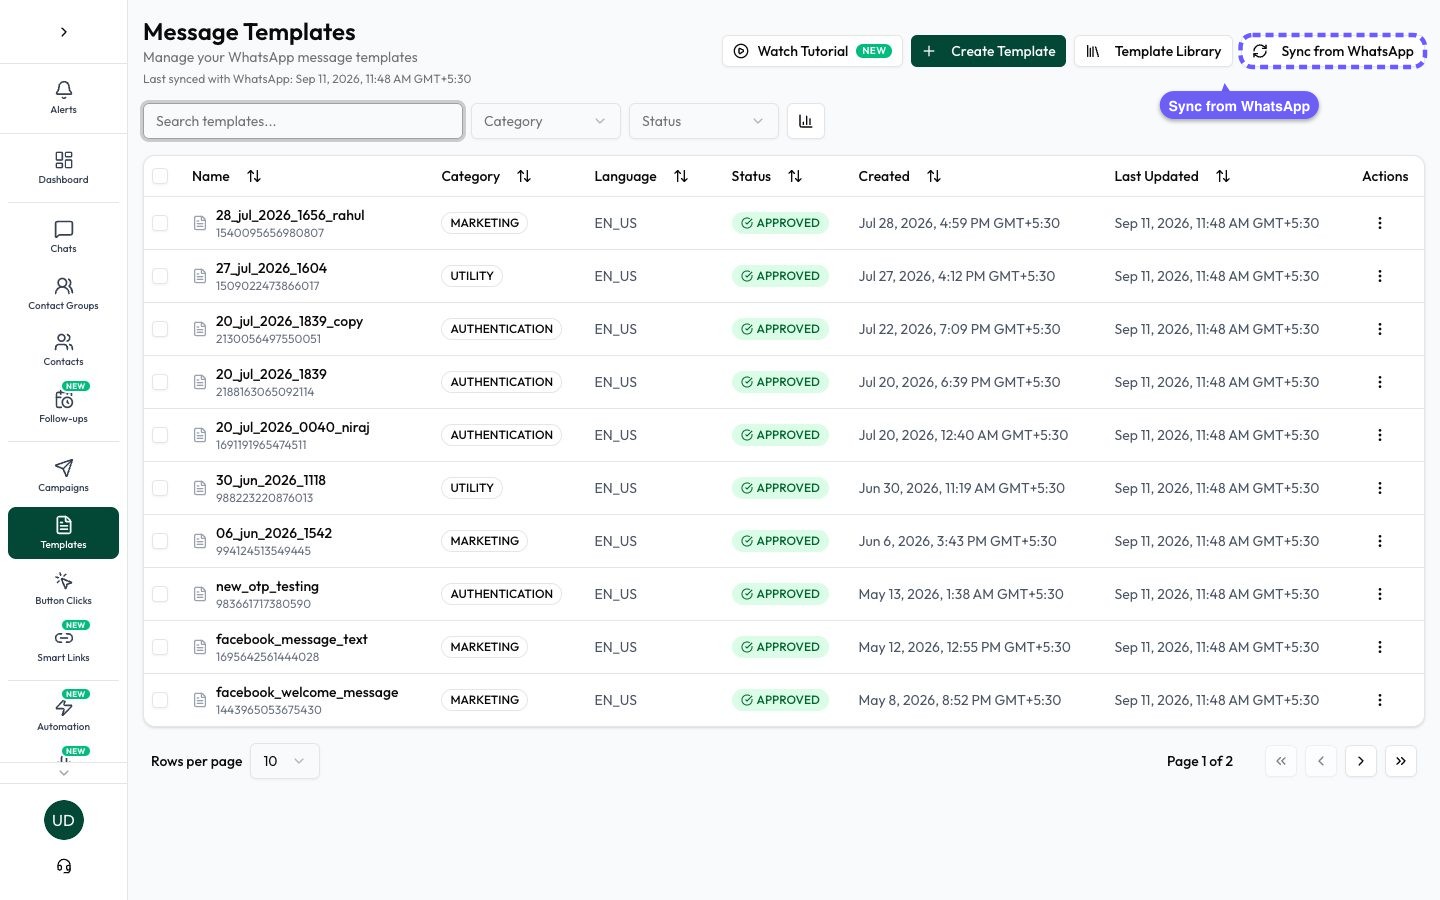This screenshot has width=1440, height=900.
Task: Open Button Clicks in sidebar
Action: tap(64, 588)
